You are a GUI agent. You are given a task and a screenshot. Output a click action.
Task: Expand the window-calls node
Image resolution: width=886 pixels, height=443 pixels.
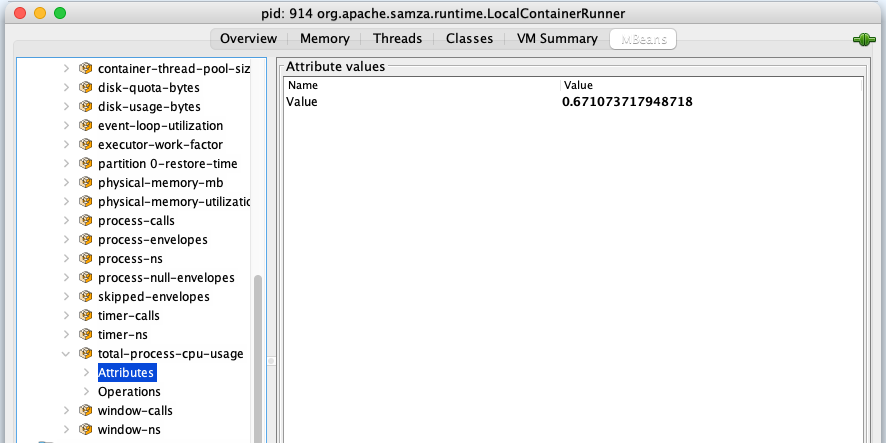tap(66, 410)
